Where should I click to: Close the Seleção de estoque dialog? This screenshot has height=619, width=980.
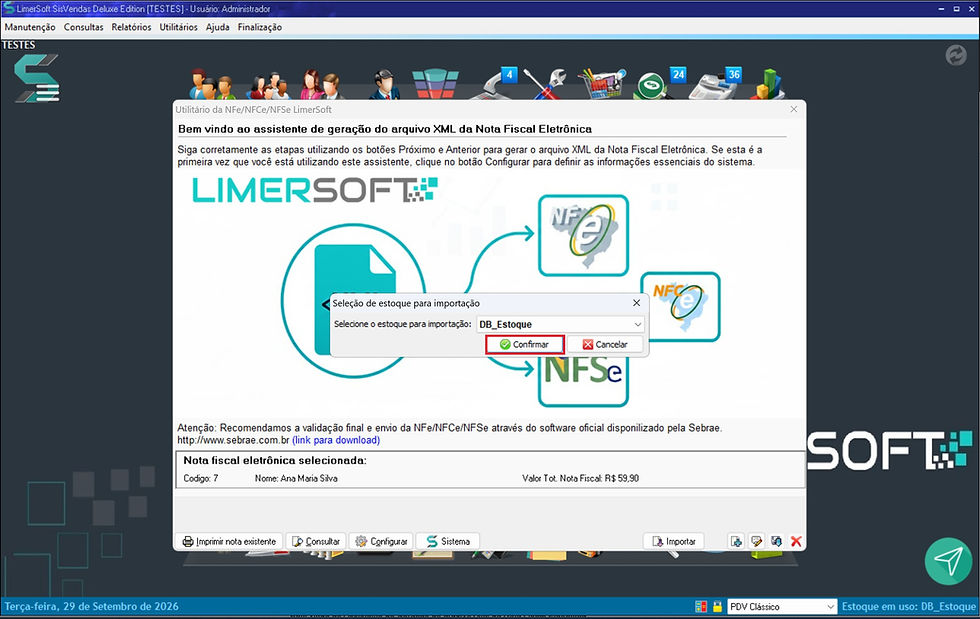tap(636, 303)
